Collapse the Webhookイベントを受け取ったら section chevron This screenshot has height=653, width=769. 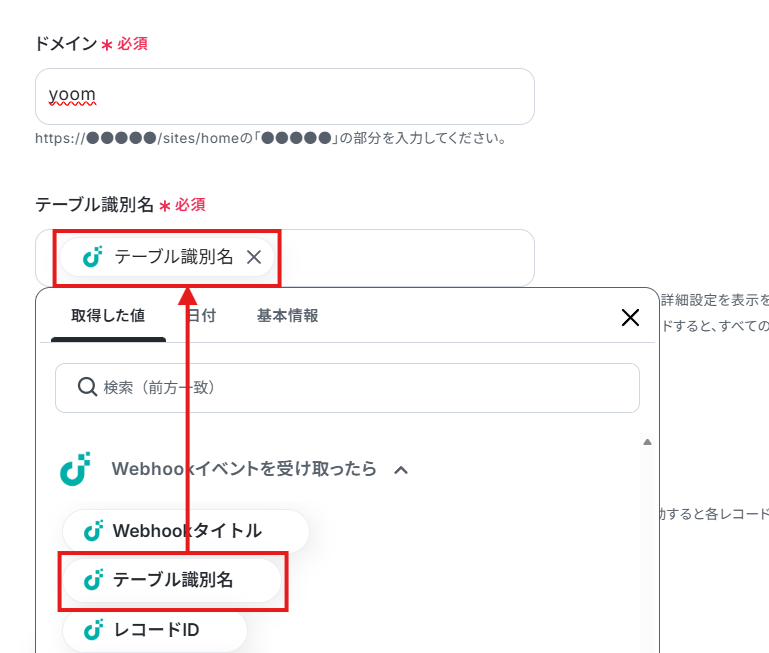[x=401, y=470]
